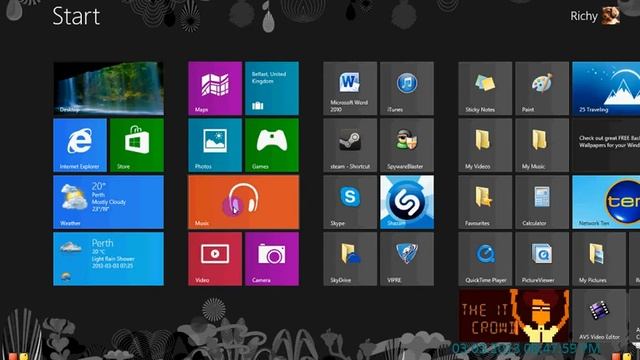
Task: Open the Perth Light Rain Shower tile
Action: (108, 259)
